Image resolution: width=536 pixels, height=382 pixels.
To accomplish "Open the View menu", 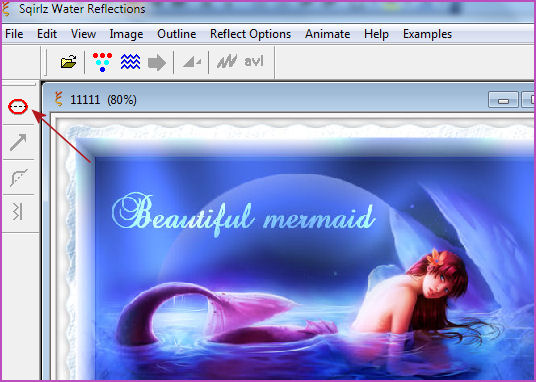I will 83,34.
